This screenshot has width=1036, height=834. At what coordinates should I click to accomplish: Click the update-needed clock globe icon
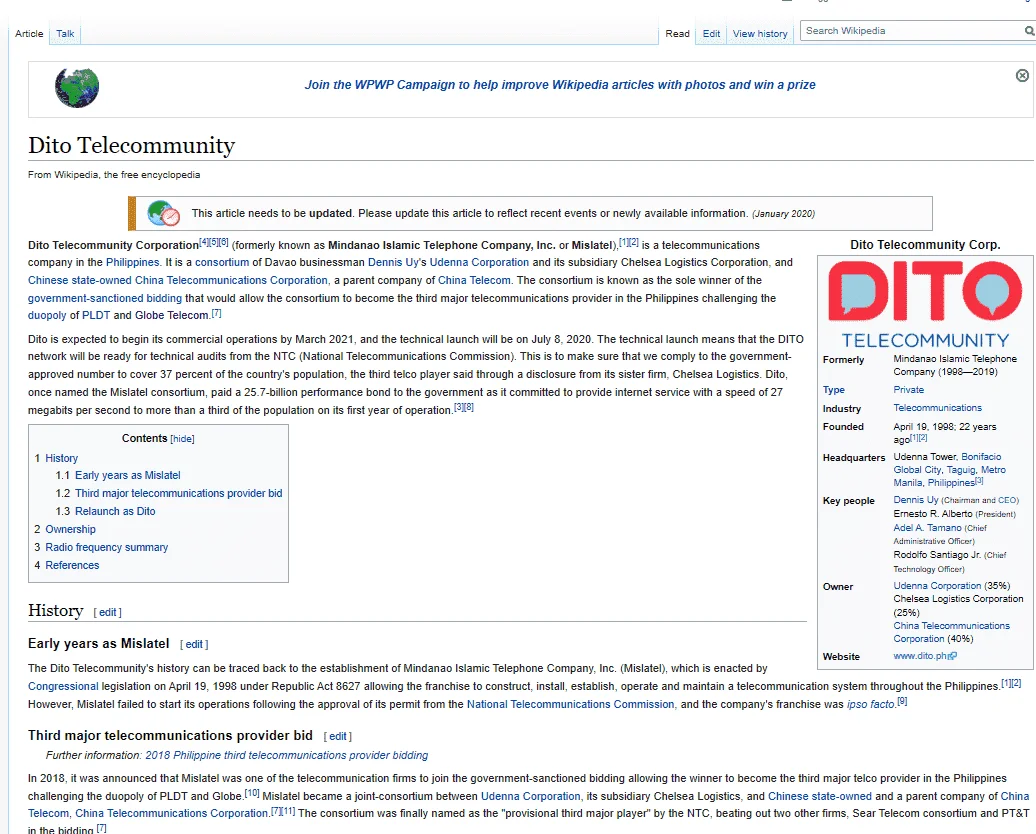(163, 213)
